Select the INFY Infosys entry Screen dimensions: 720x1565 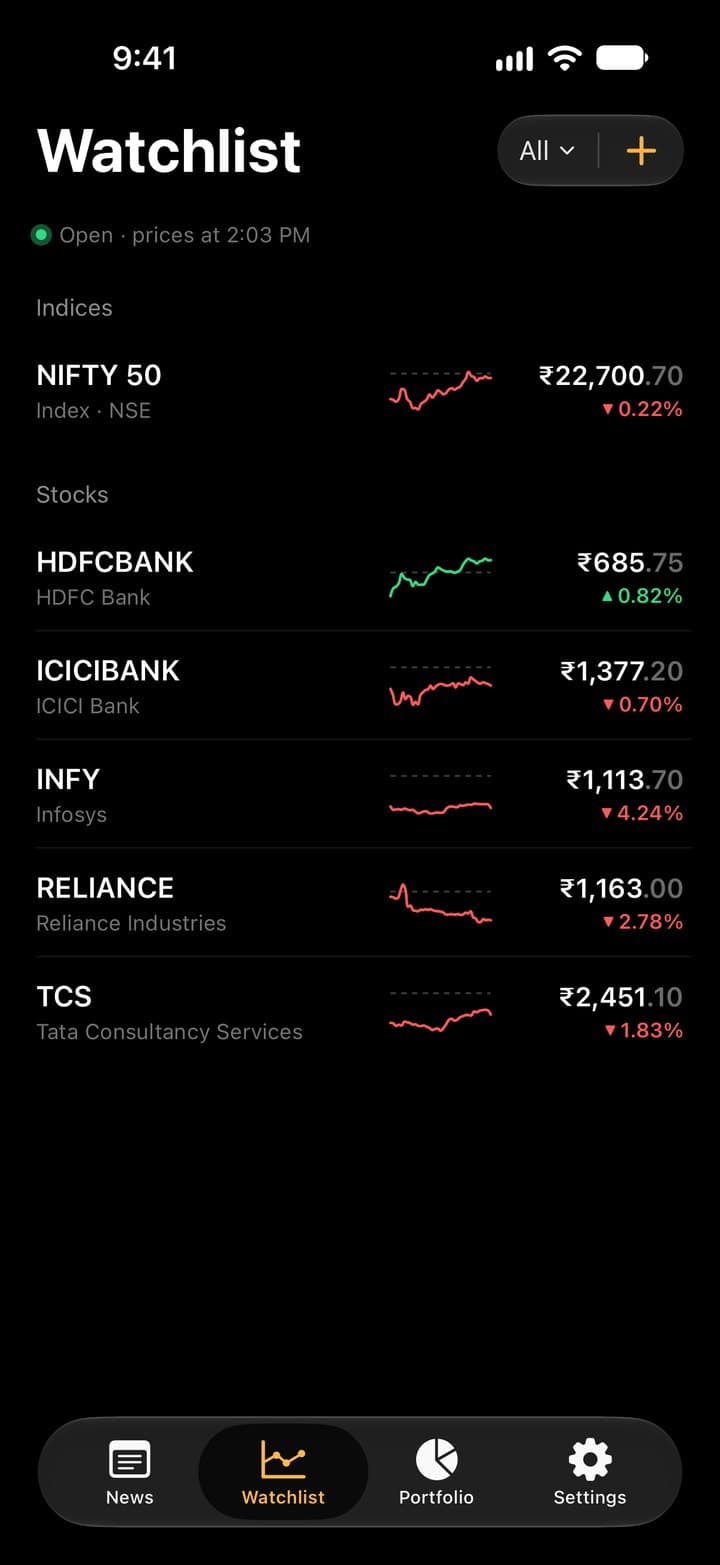click(360, 795)
